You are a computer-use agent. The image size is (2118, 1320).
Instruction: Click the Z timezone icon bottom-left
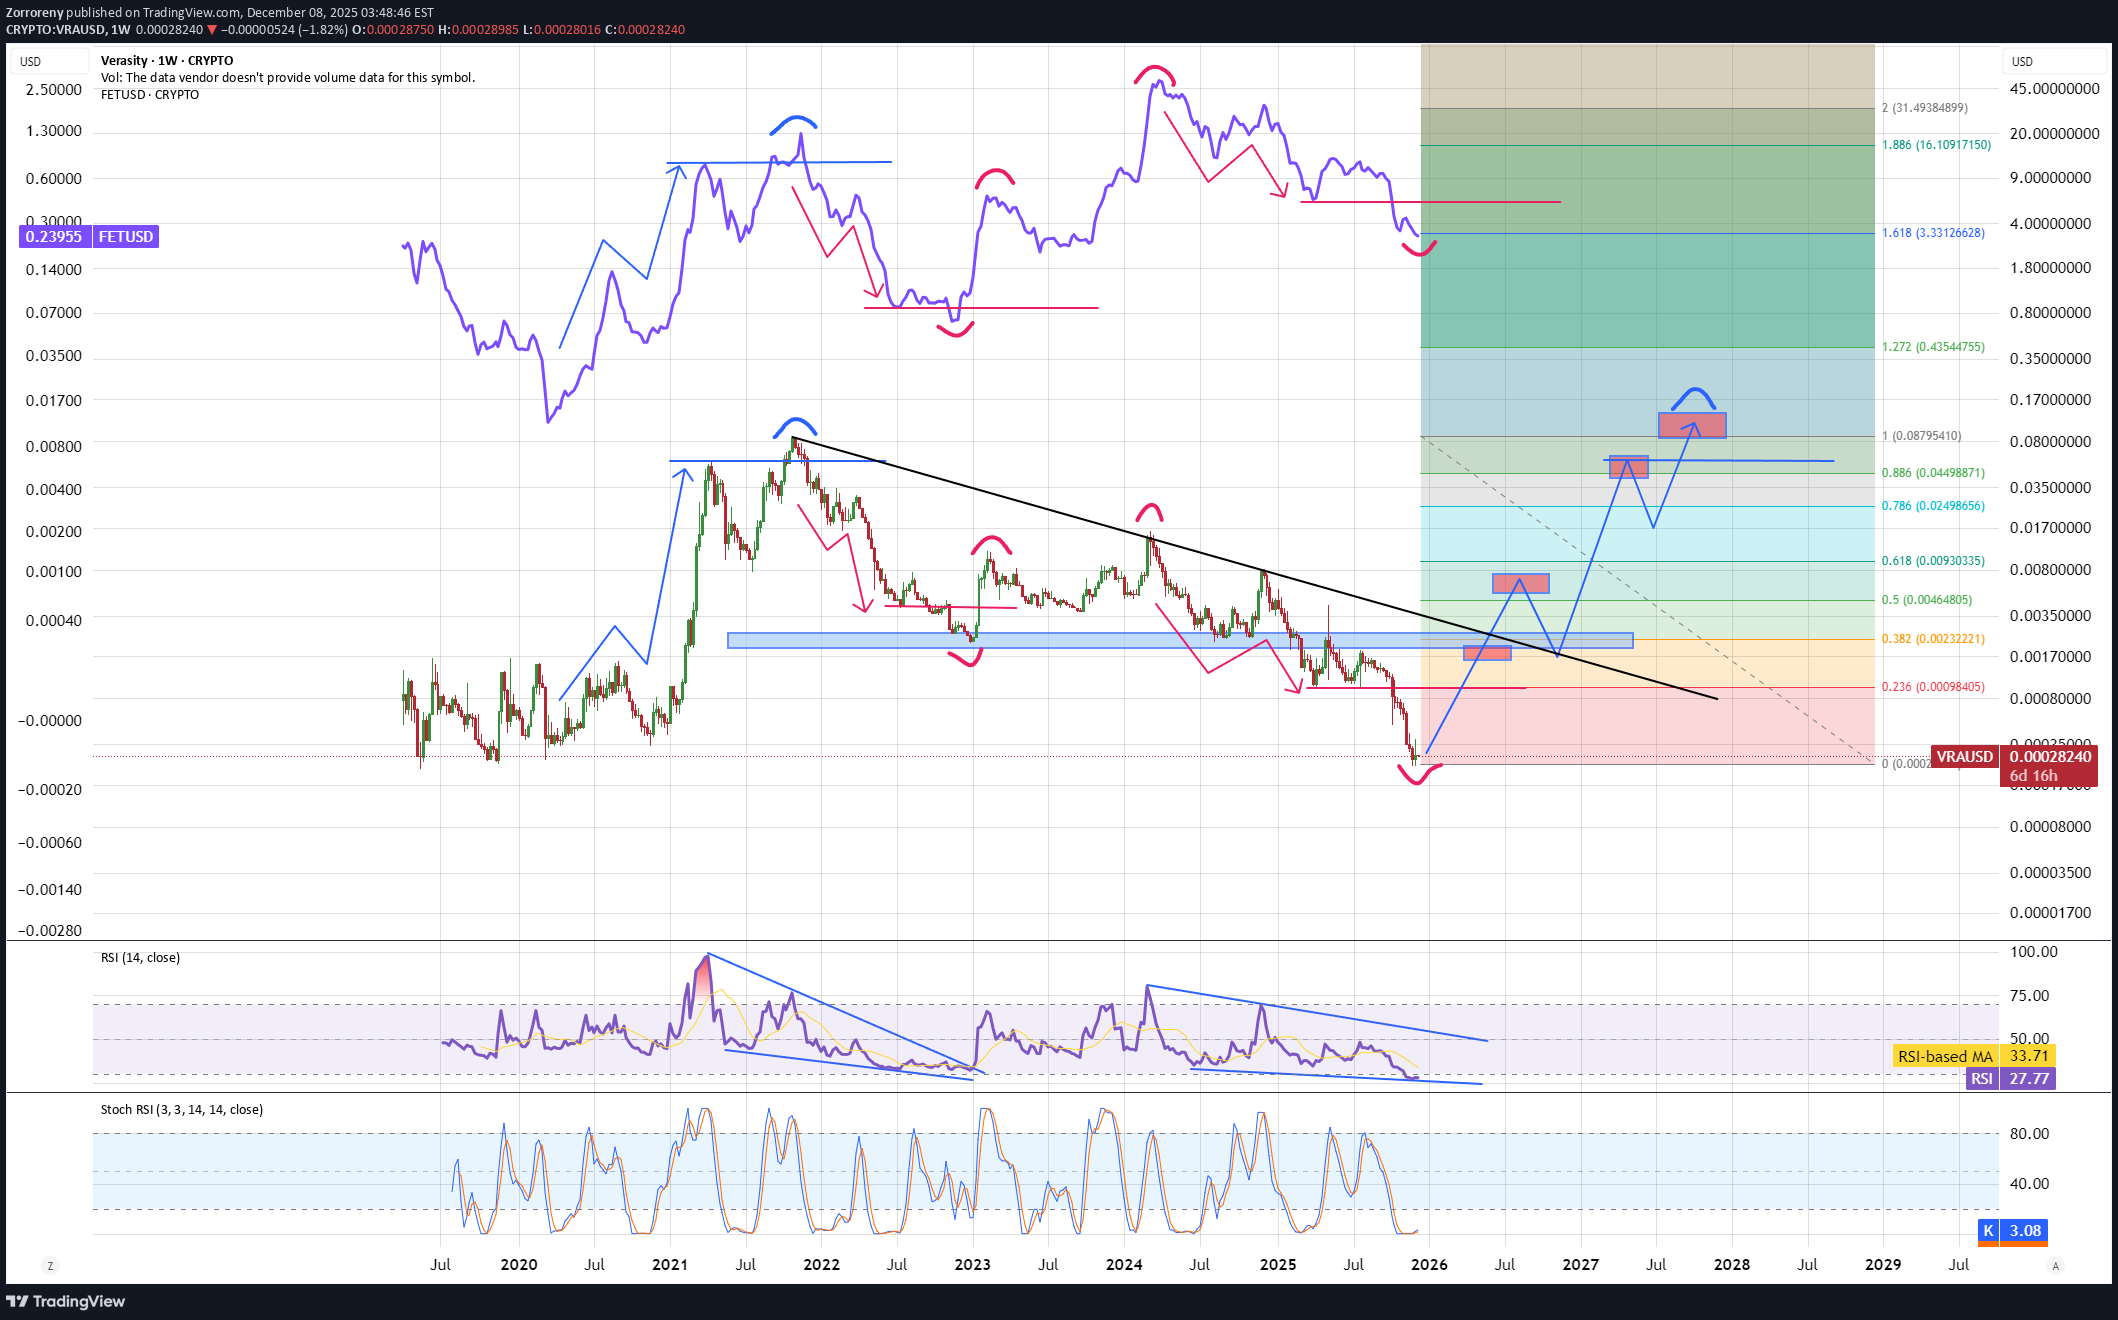coord(50,1265)
